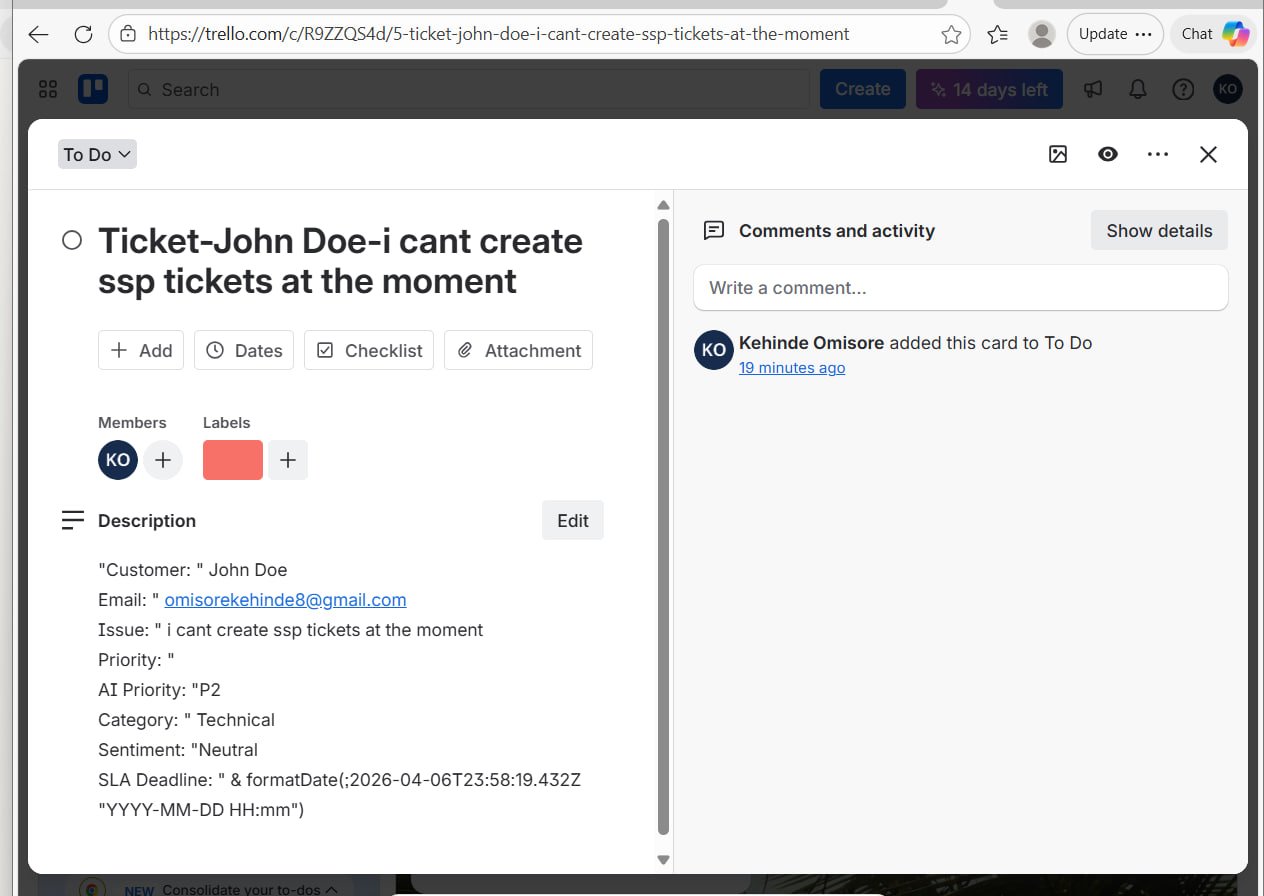Click the card cover image icon
The width and height of the screenshot is (1264, 896).
pos(1058,154)
